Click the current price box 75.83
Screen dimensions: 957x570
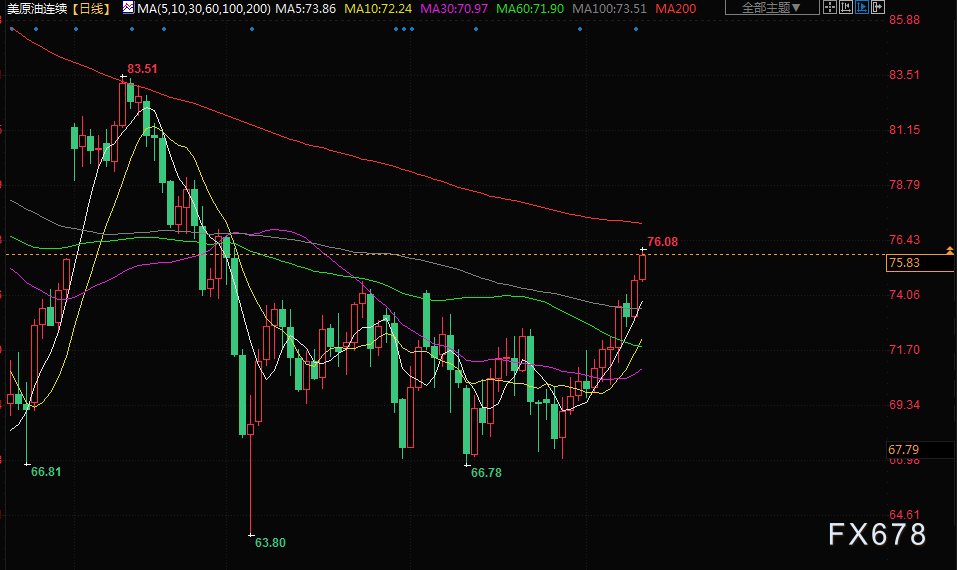(x=920, y=263)
